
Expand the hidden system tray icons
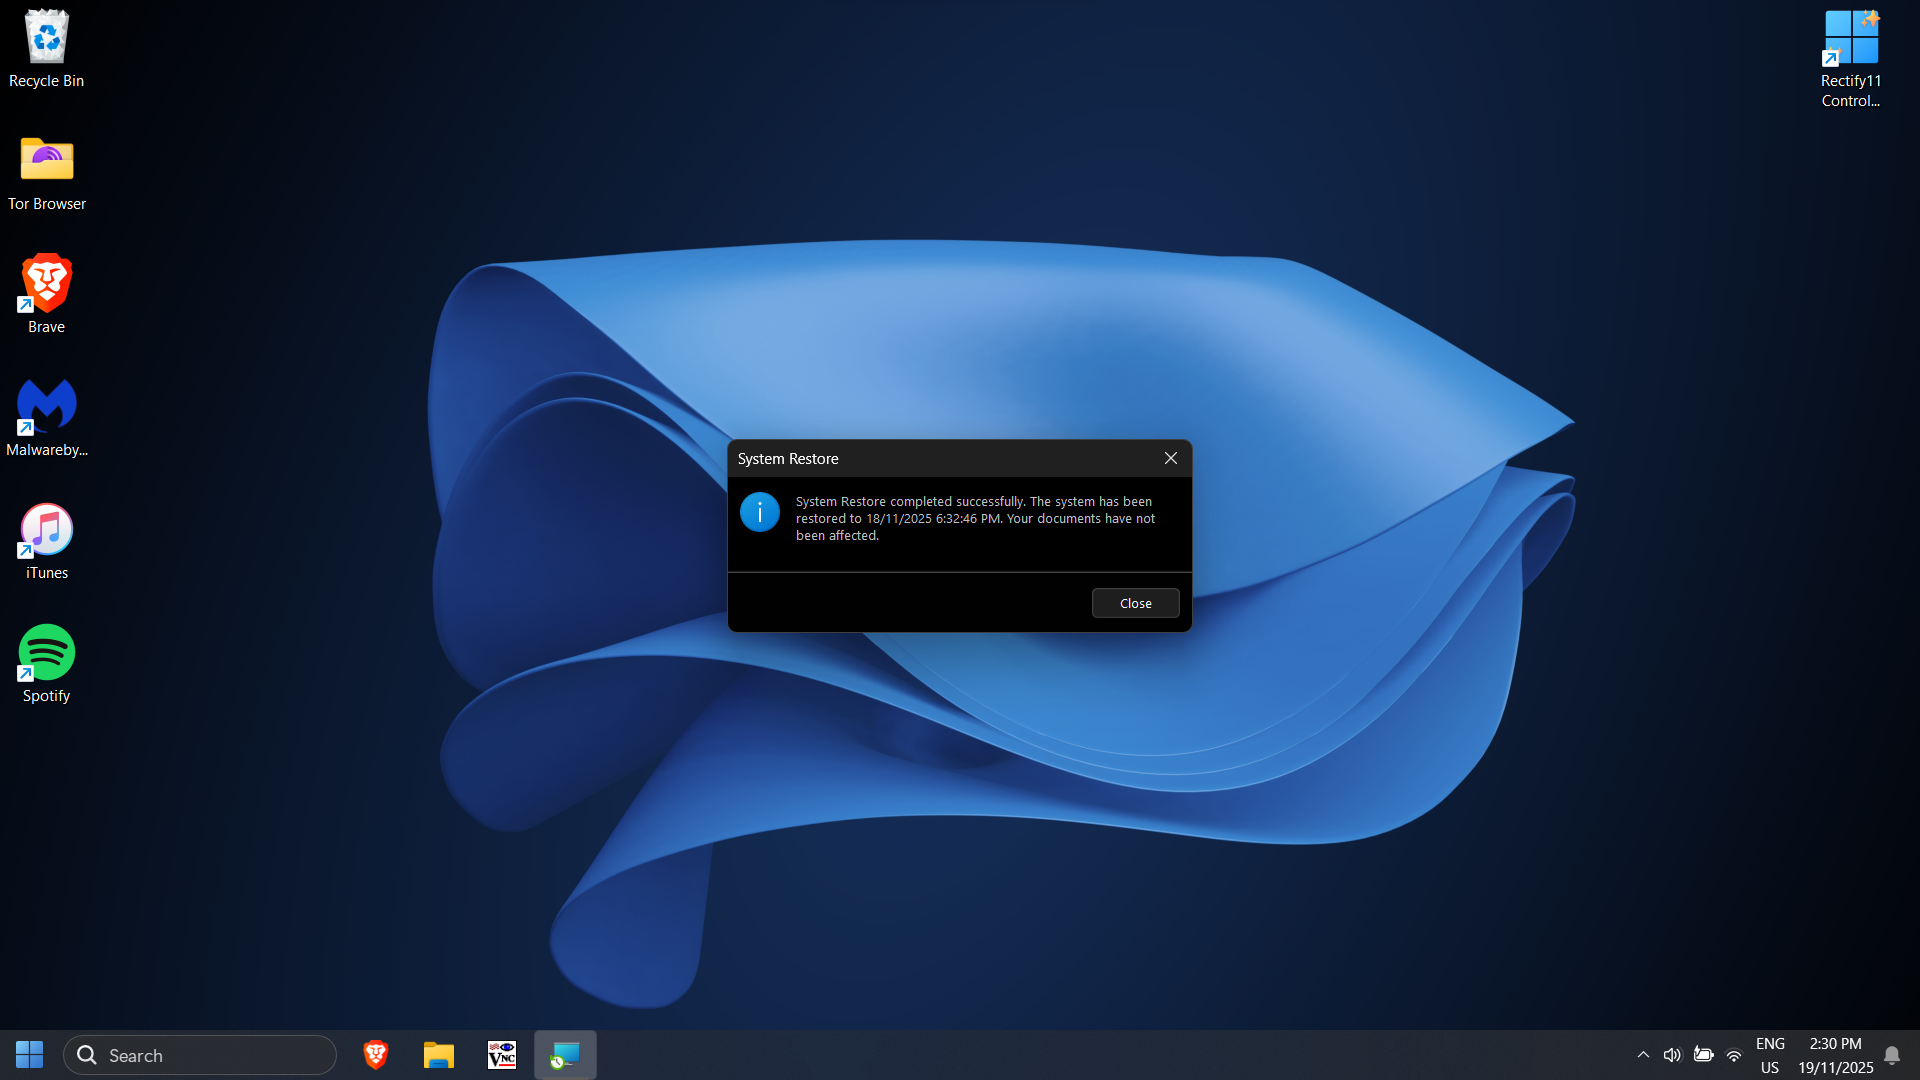coord(1643,1055)
